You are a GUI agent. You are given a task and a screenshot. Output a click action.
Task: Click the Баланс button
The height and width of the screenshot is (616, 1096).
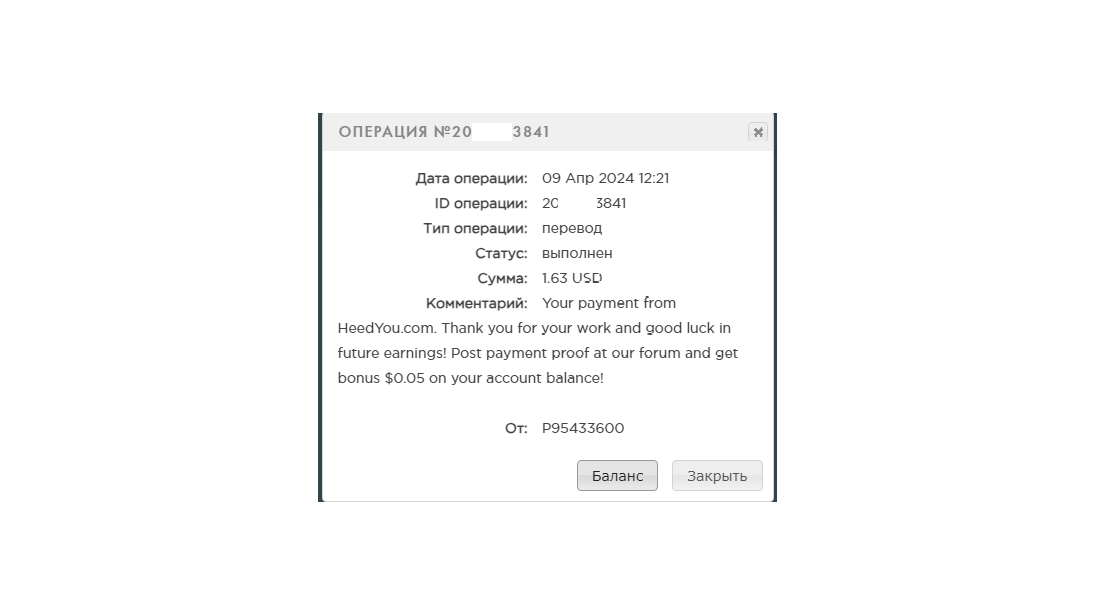pyautogui.click(x=617, y=475)
